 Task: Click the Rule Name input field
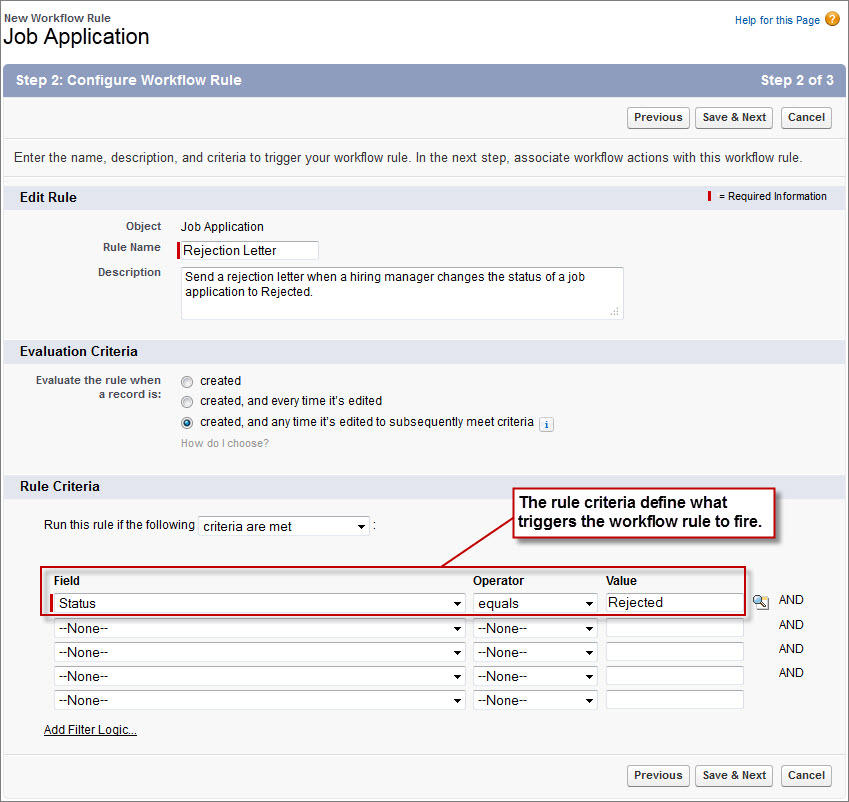[x=249, y=250]
